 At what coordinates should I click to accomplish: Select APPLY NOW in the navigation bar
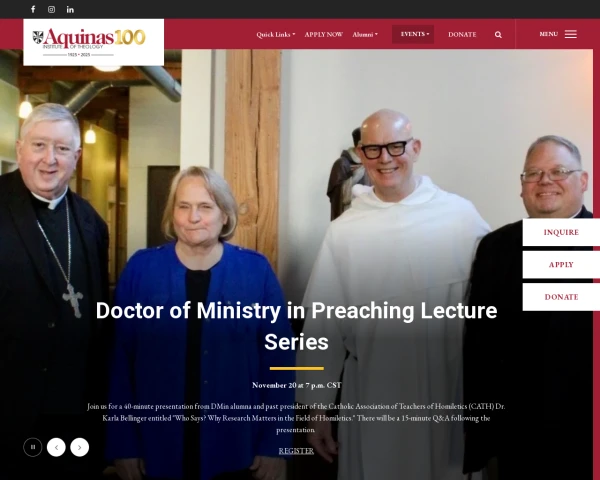tap(323, 34)
